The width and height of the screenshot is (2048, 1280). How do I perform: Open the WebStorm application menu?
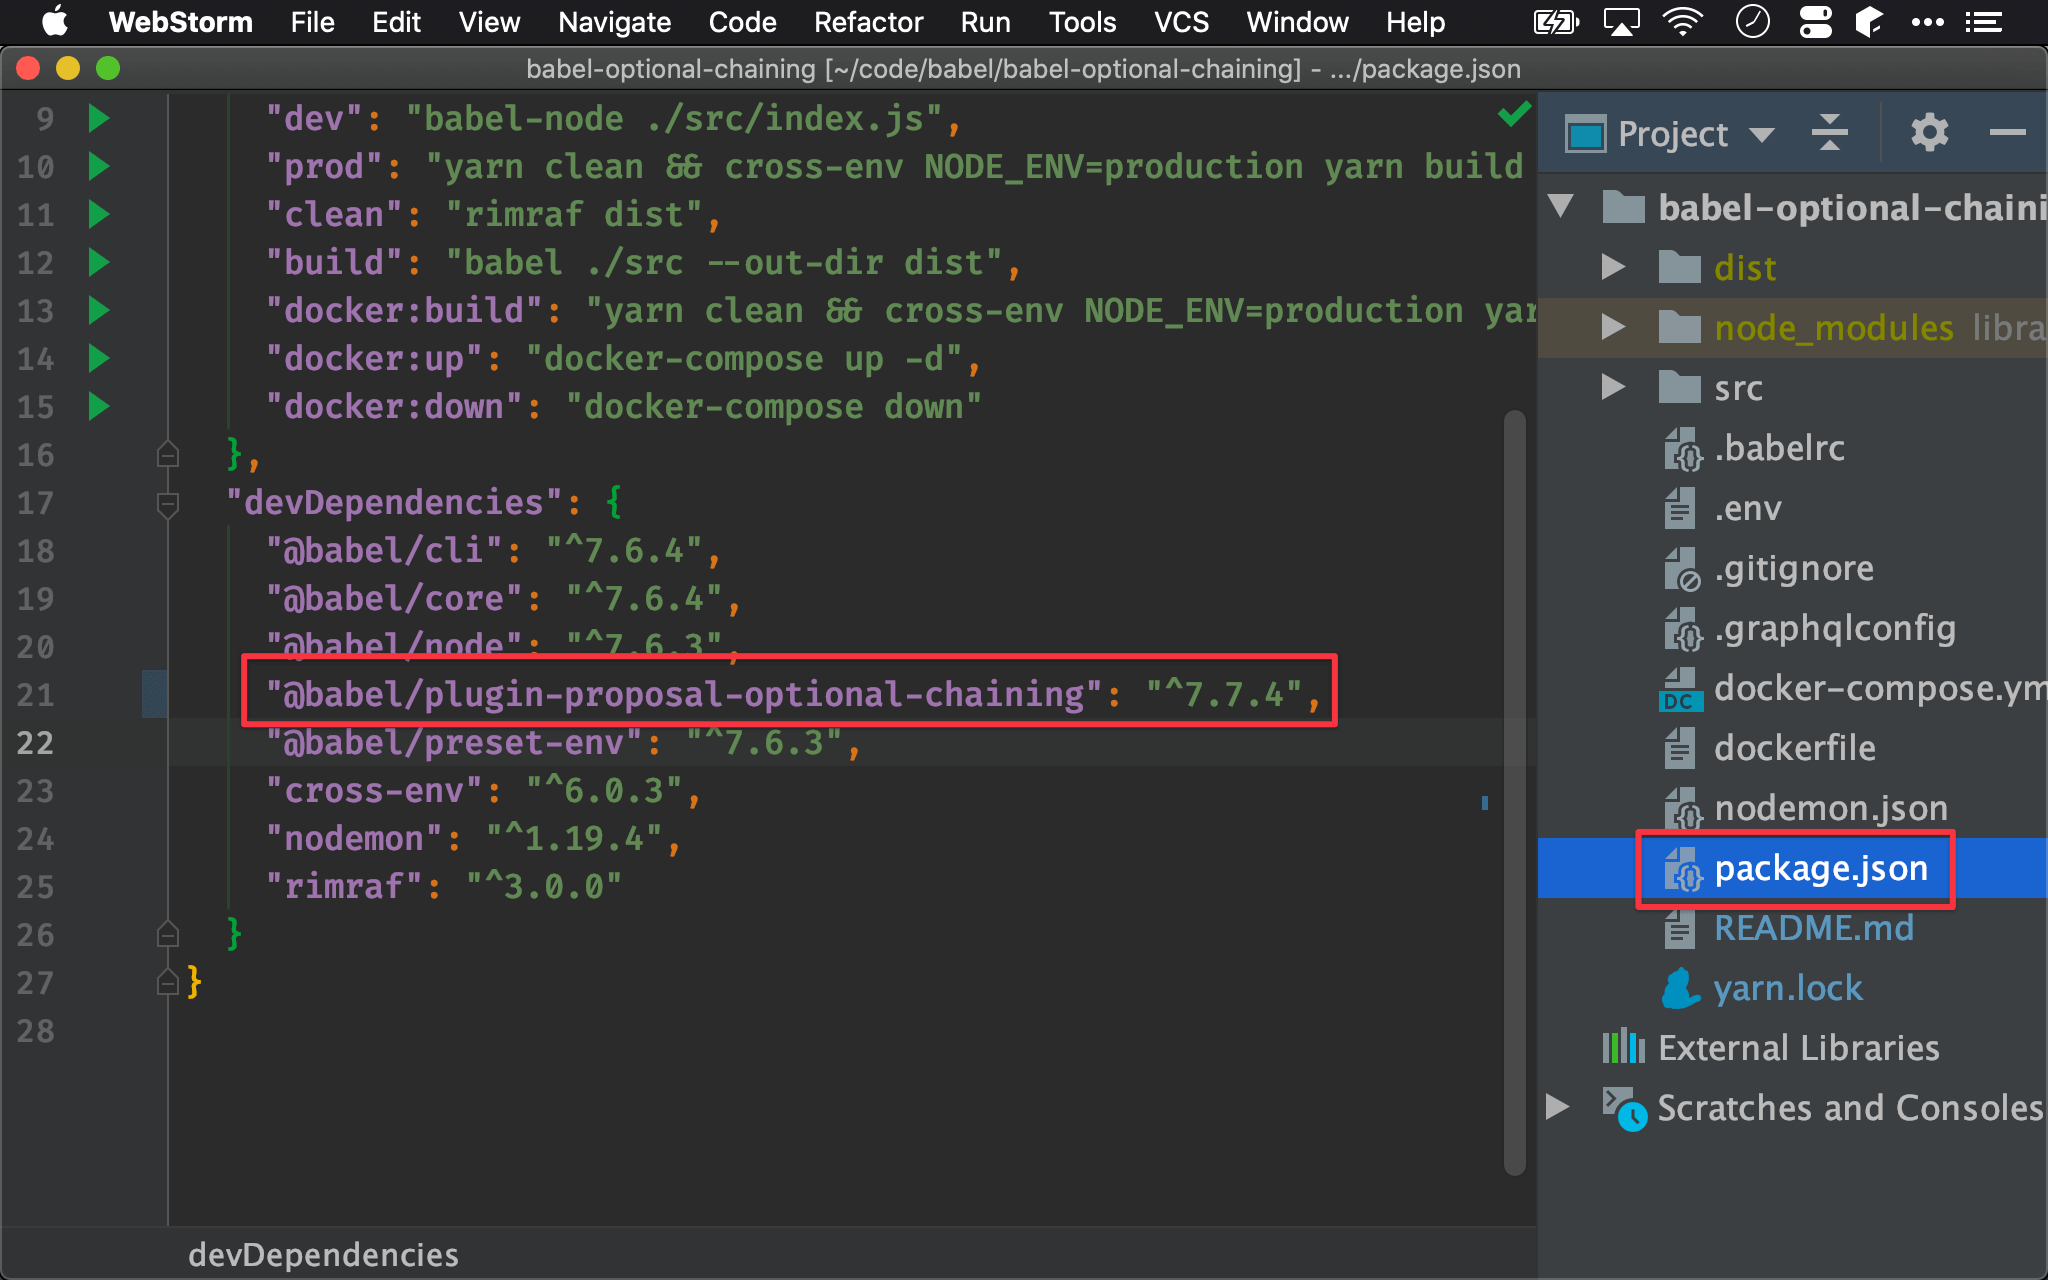point(180,22)
